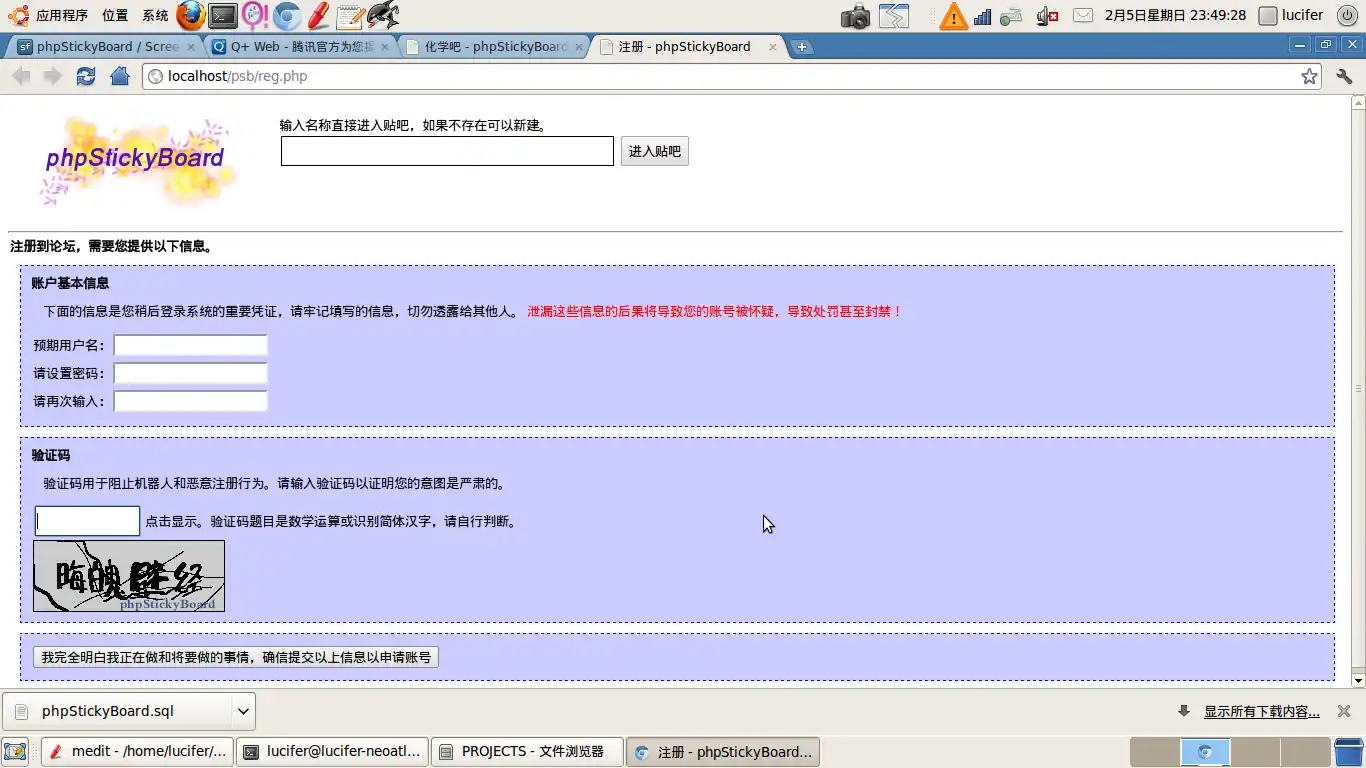Close the 化学吧 tab

point(578,47)
